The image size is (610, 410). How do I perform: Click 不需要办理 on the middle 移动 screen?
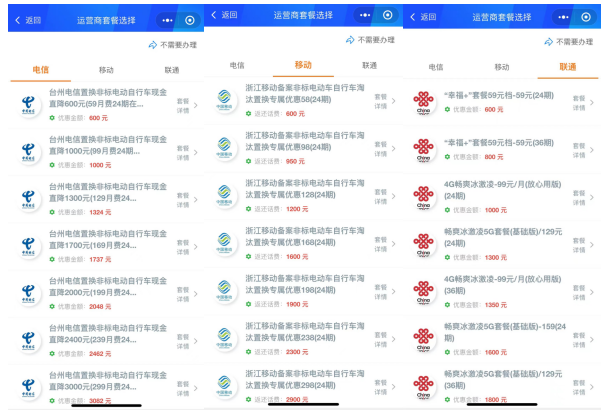tap(376, 40)
